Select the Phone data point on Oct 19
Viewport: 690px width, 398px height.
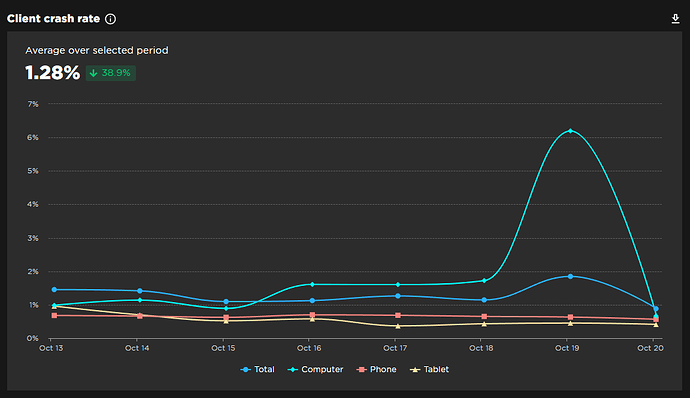570,317
